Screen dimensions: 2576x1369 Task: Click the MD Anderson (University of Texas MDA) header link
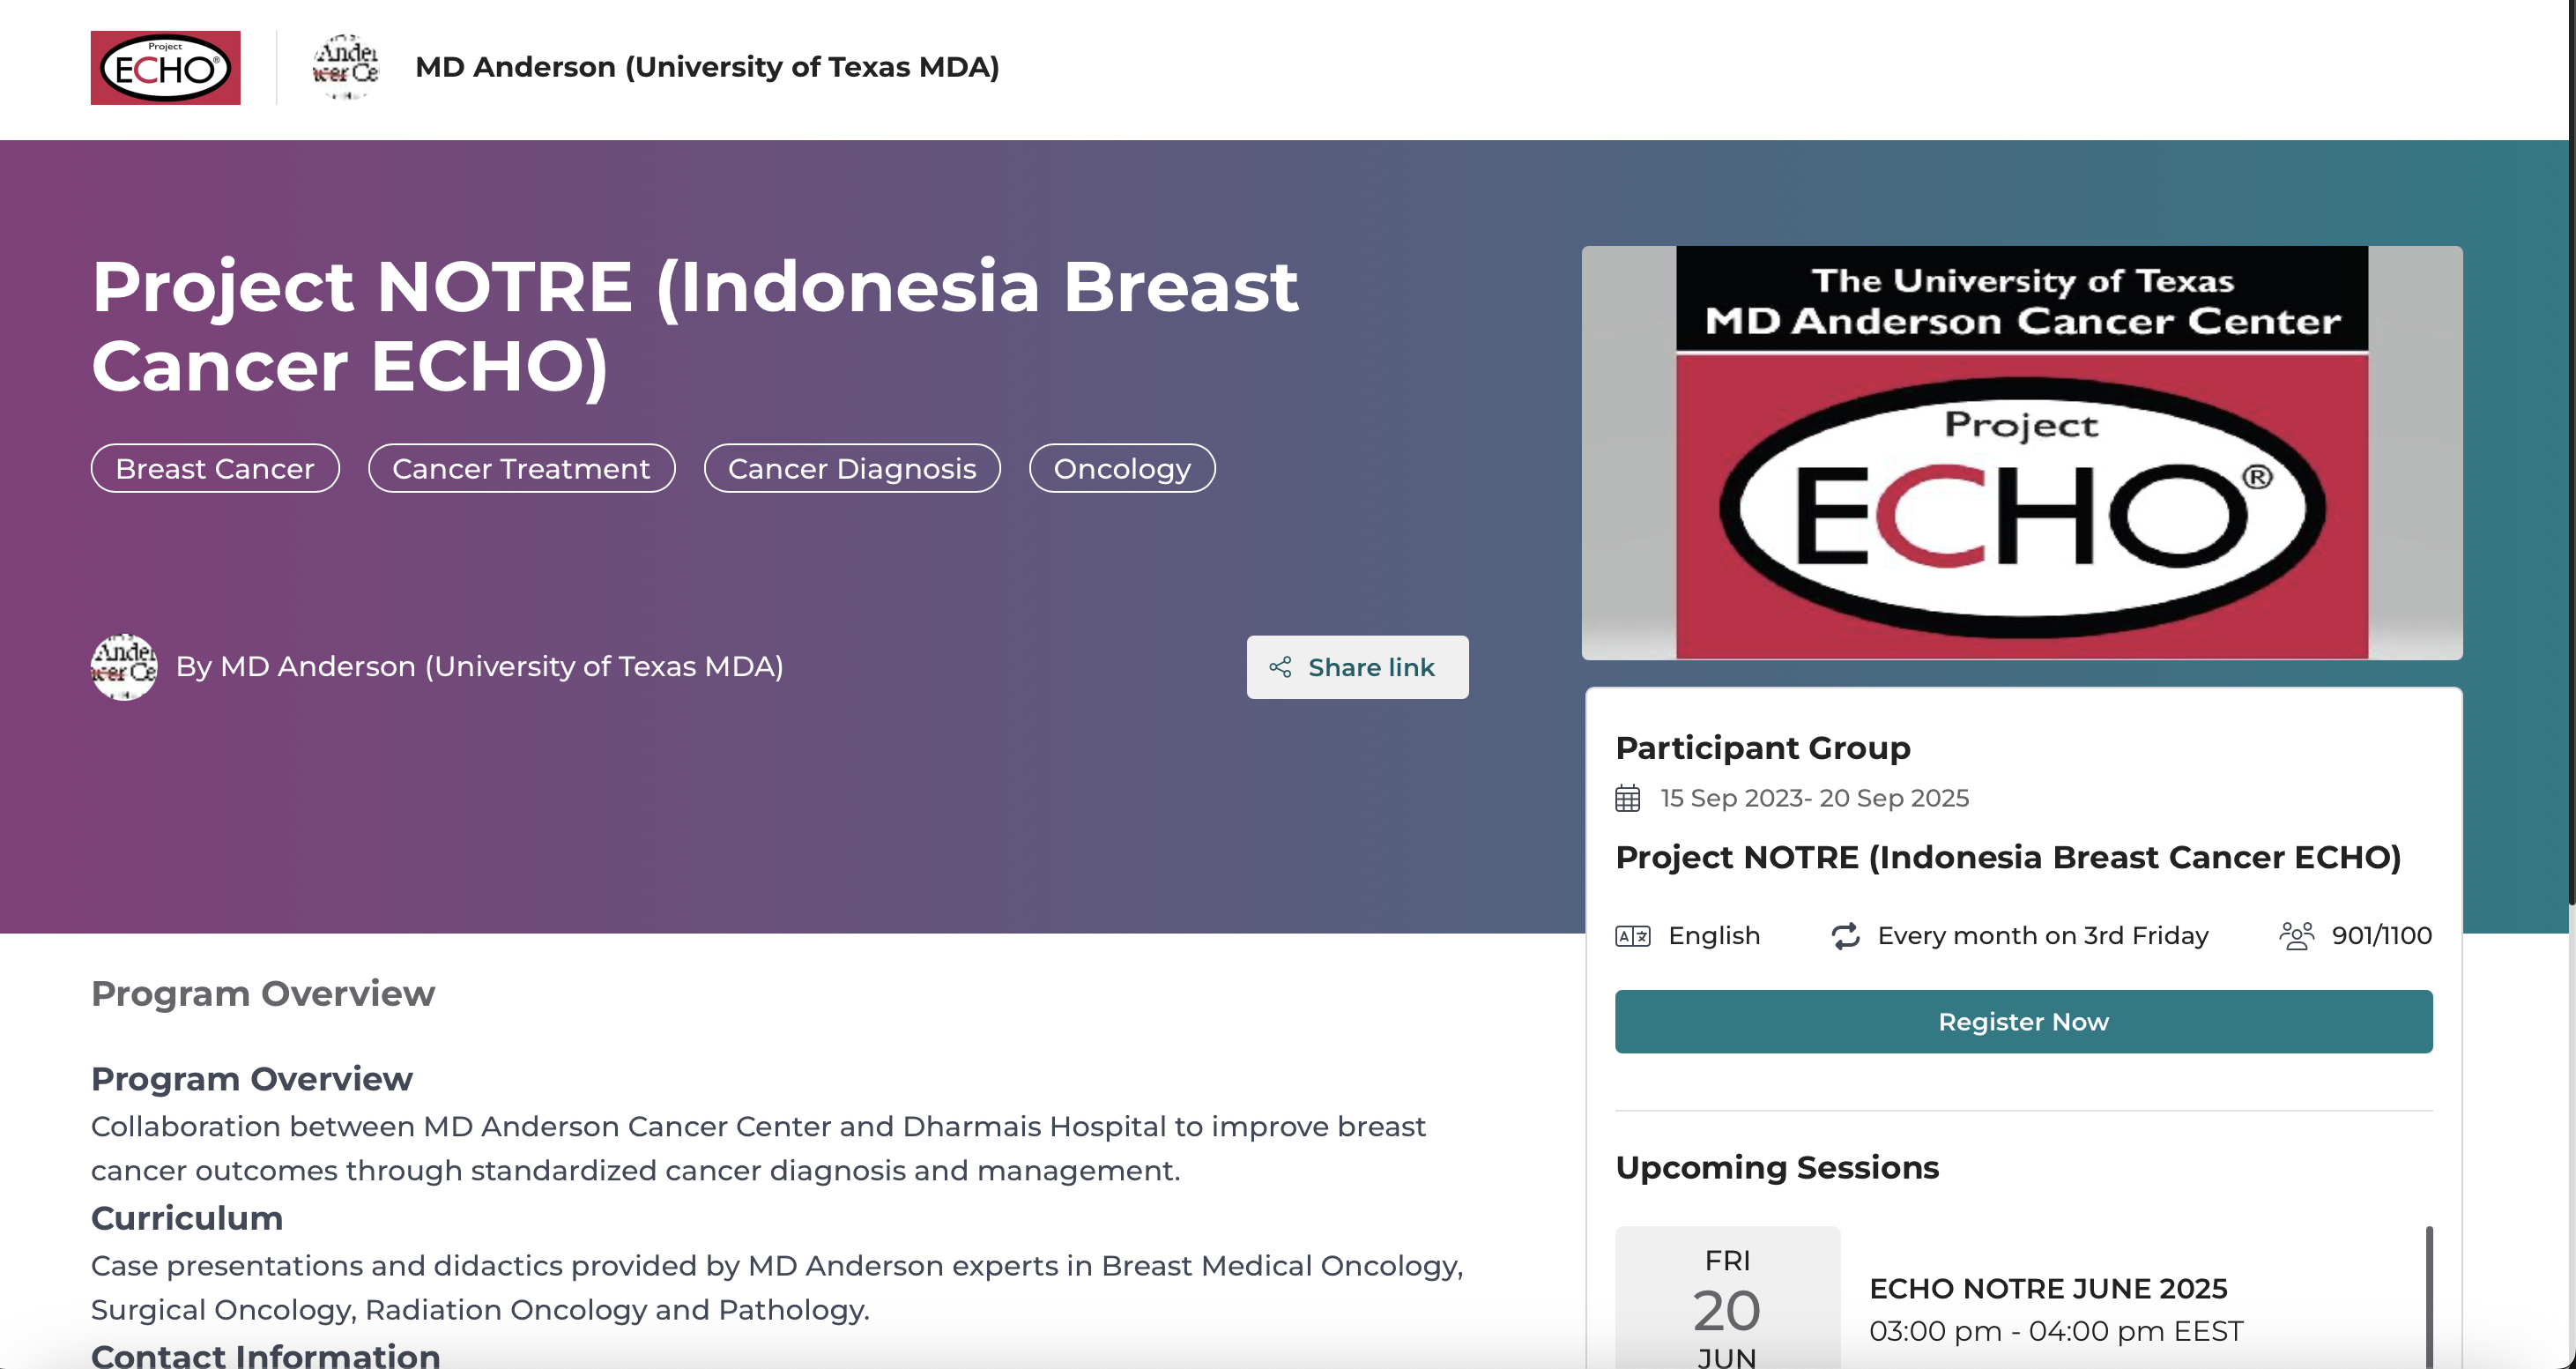point(706,67)
